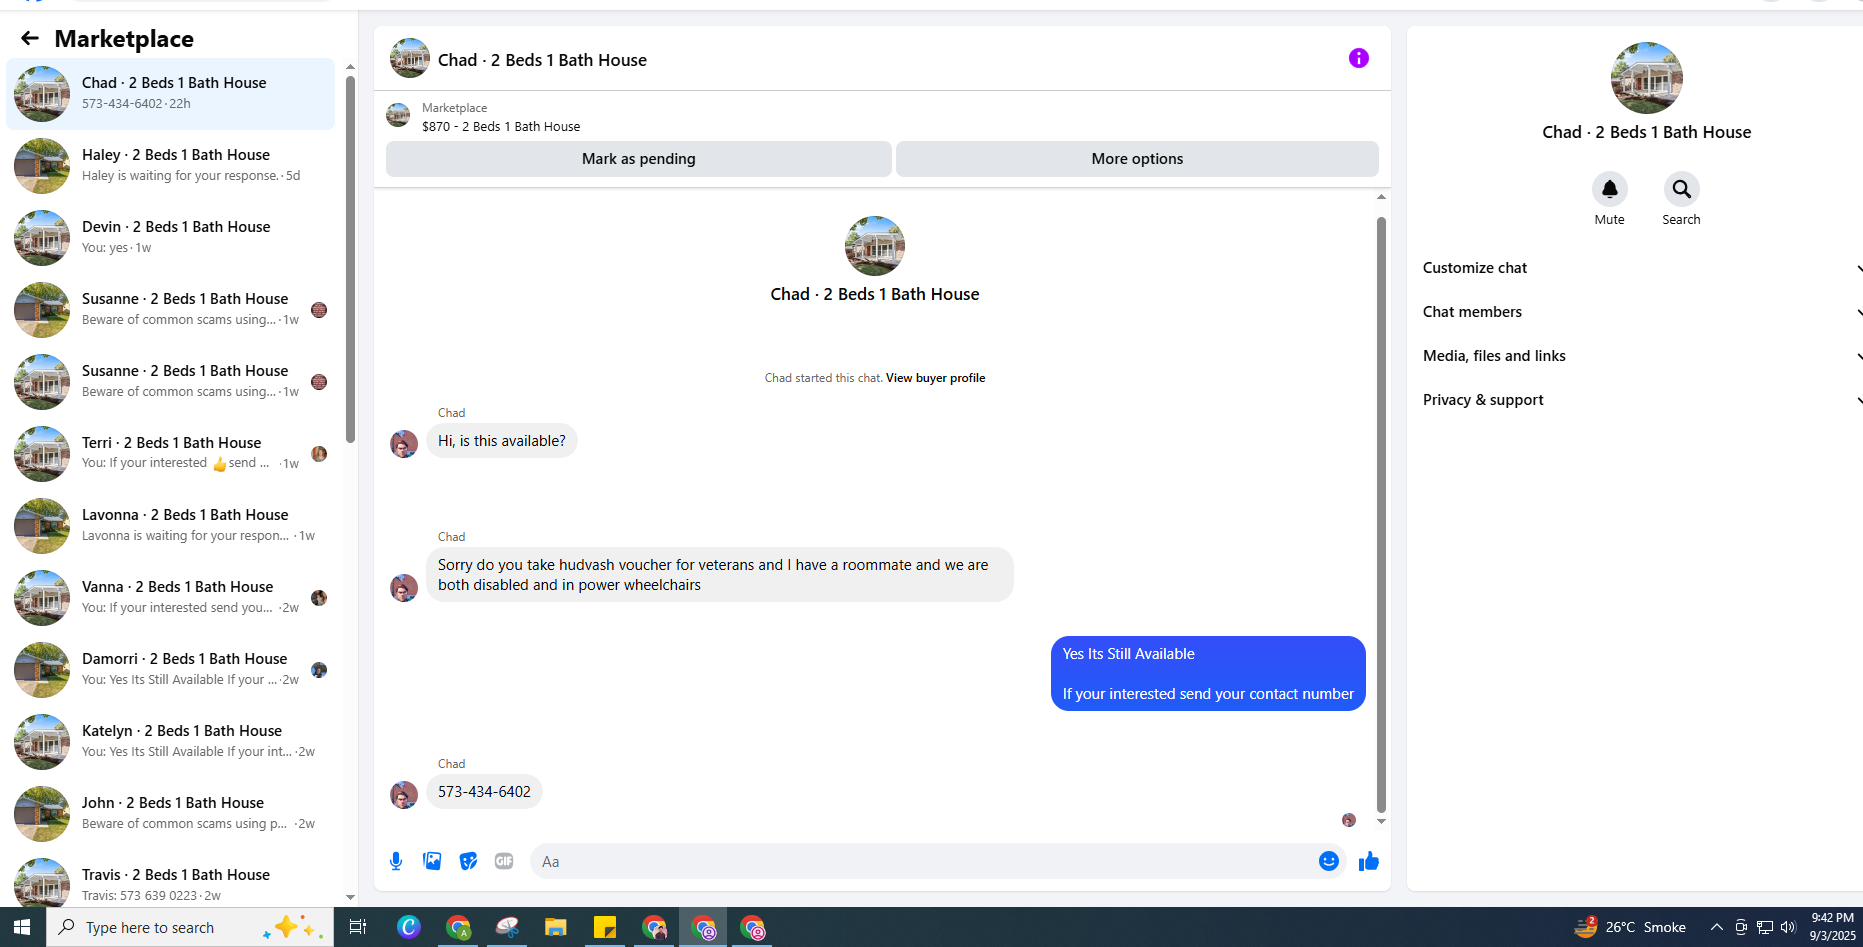
Task: Switch to Chrome with green A profile
Action: pos(458,927)
